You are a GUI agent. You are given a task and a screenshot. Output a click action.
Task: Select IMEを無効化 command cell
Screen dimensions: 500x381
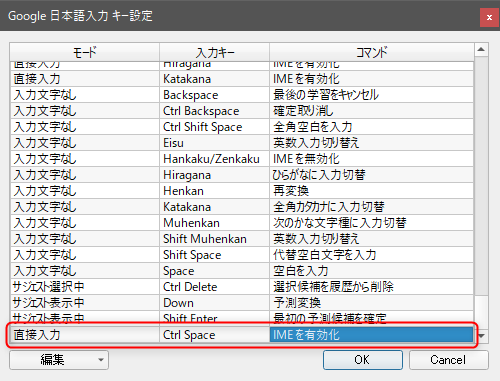click(371, 159)
